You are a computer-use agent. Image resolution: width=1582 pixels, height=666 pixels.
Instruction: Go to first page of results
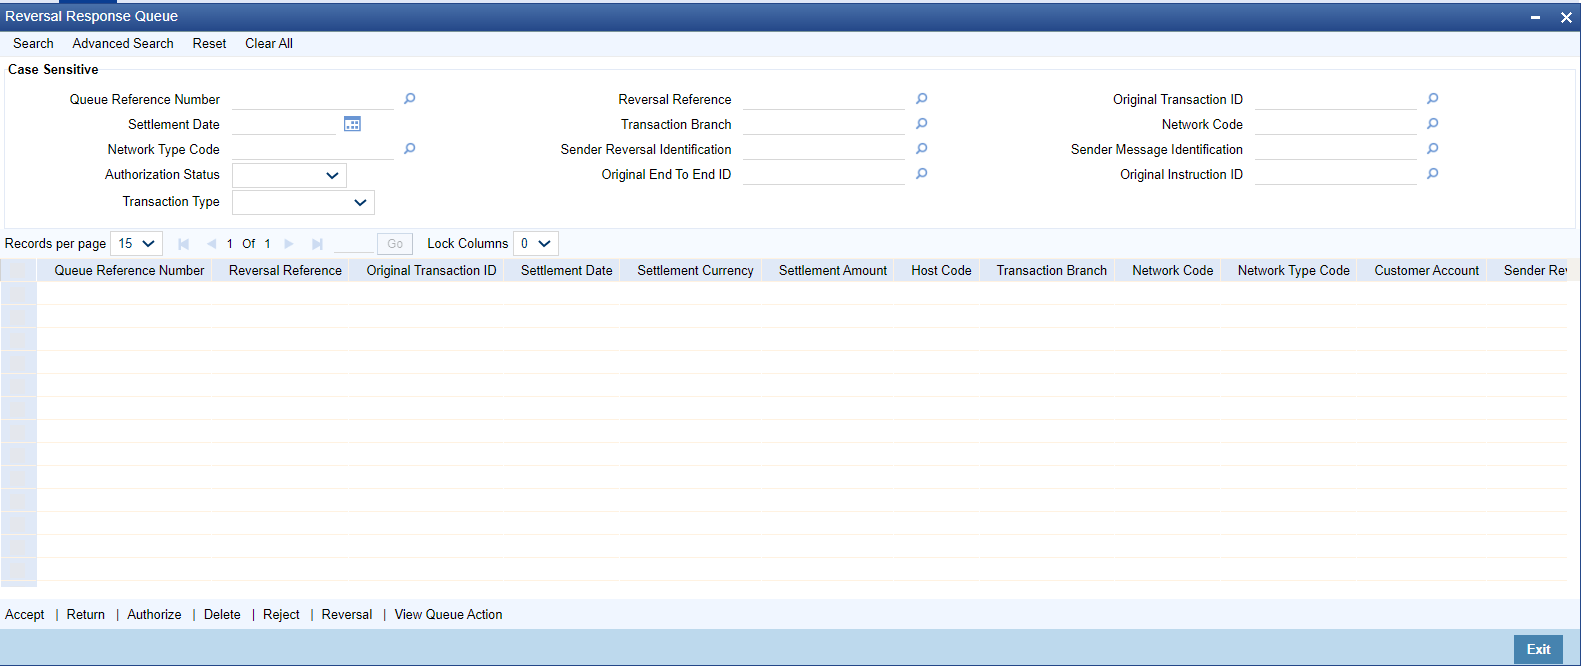(x=183, y=244)
